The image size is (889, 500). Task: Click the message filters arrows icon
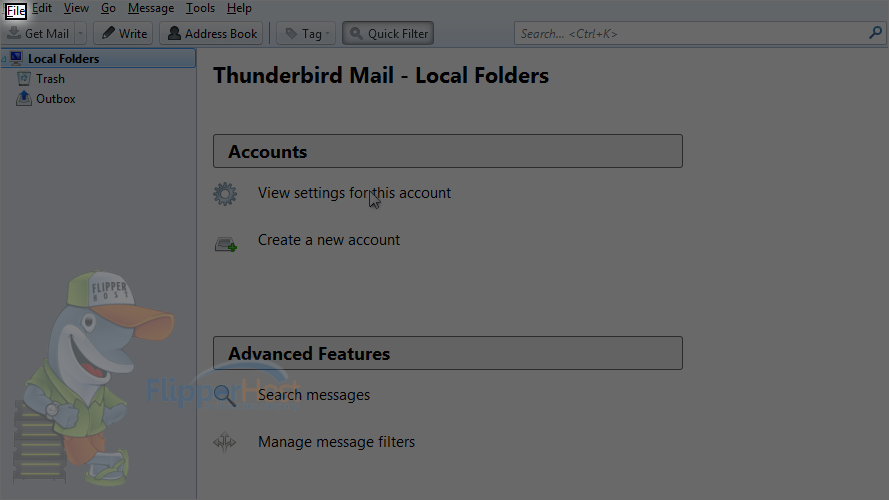pos(225,442)
